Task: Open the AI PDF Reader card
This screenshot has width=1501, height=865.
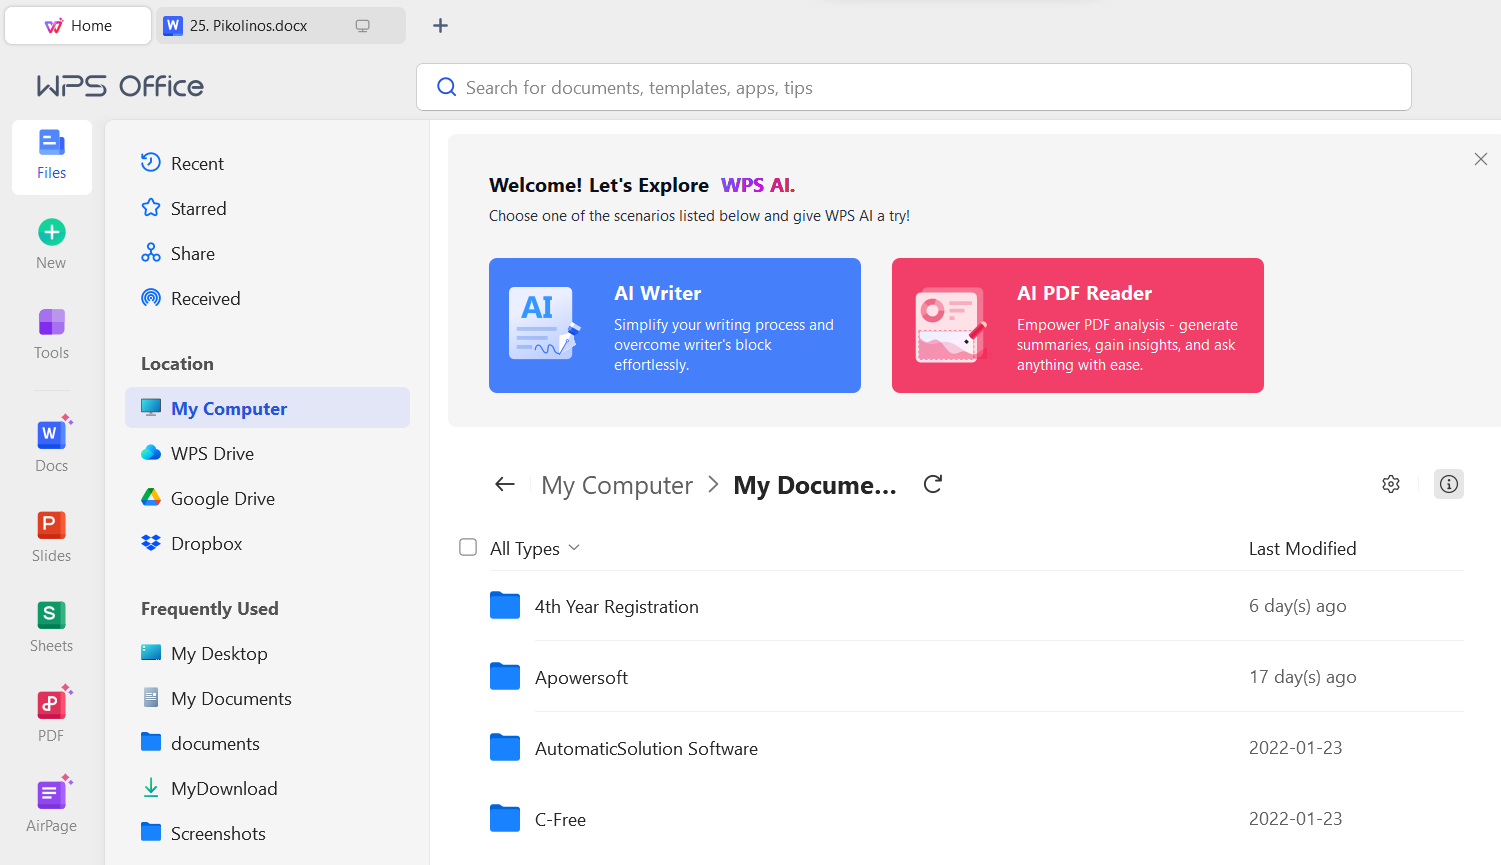Action: click(x=1077, y=326)
